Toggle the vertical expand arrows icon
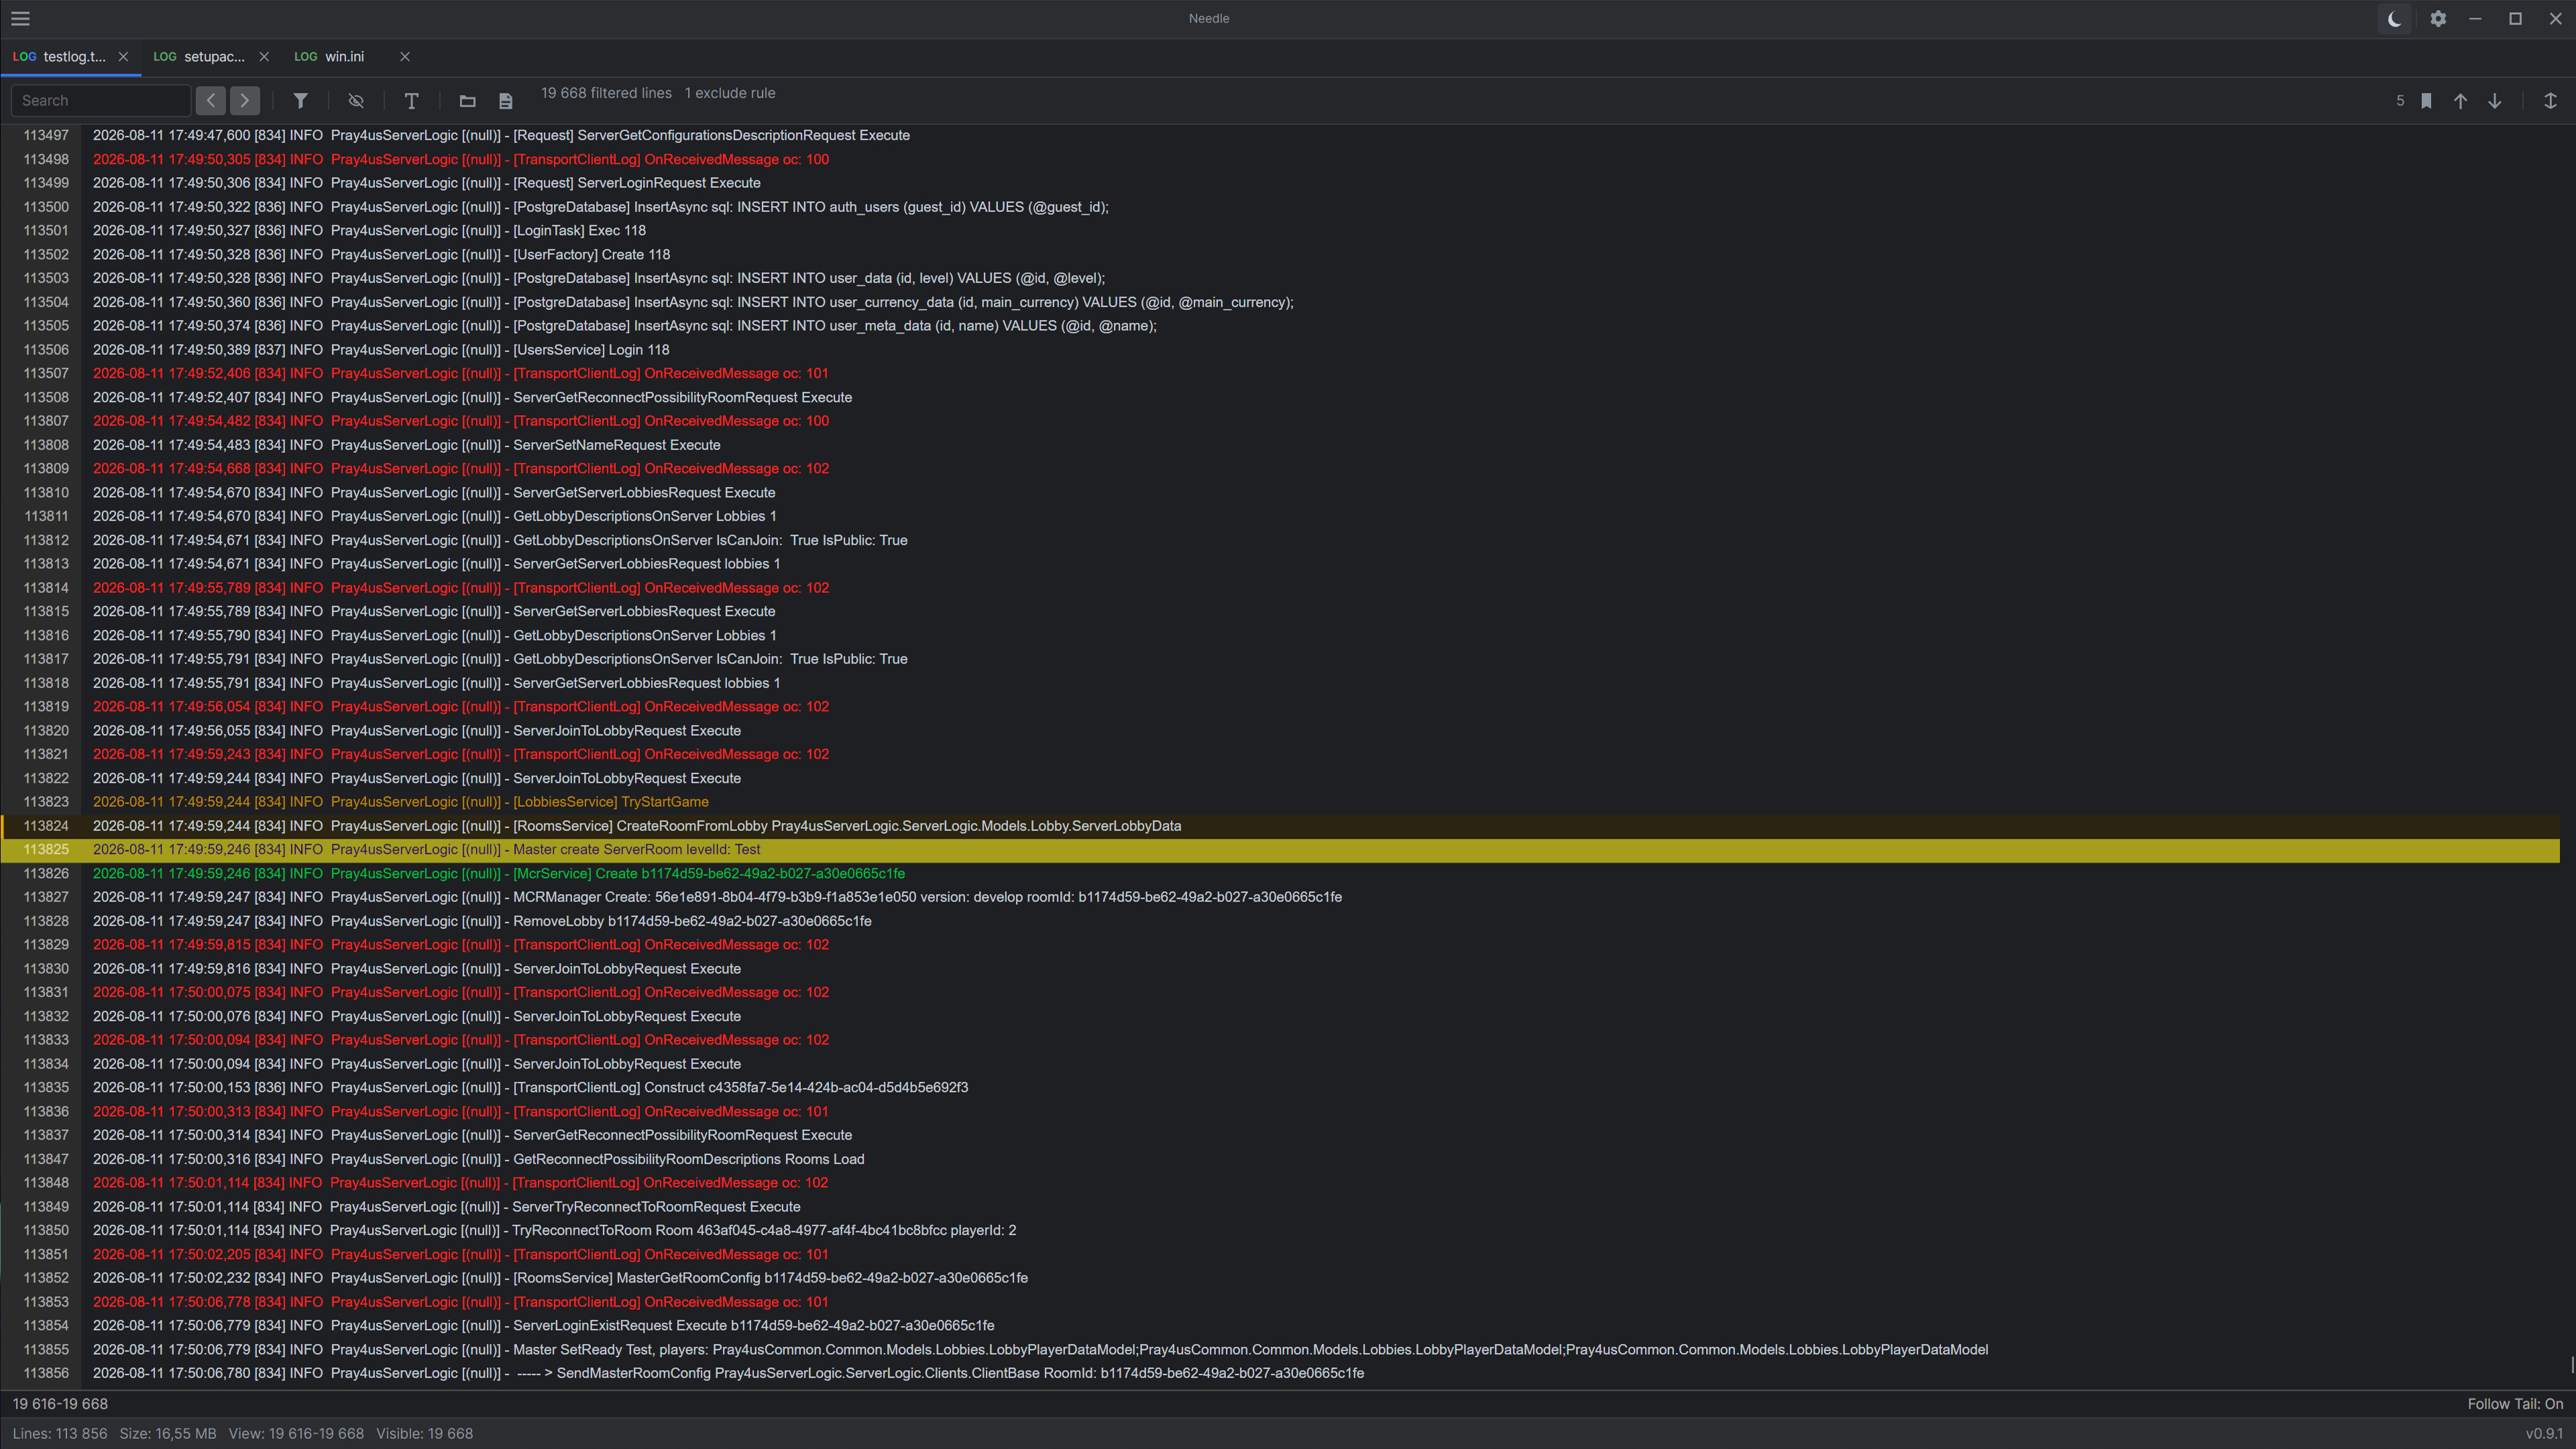This screenshot has height=1449, width=2576. tap(2550, 101)
